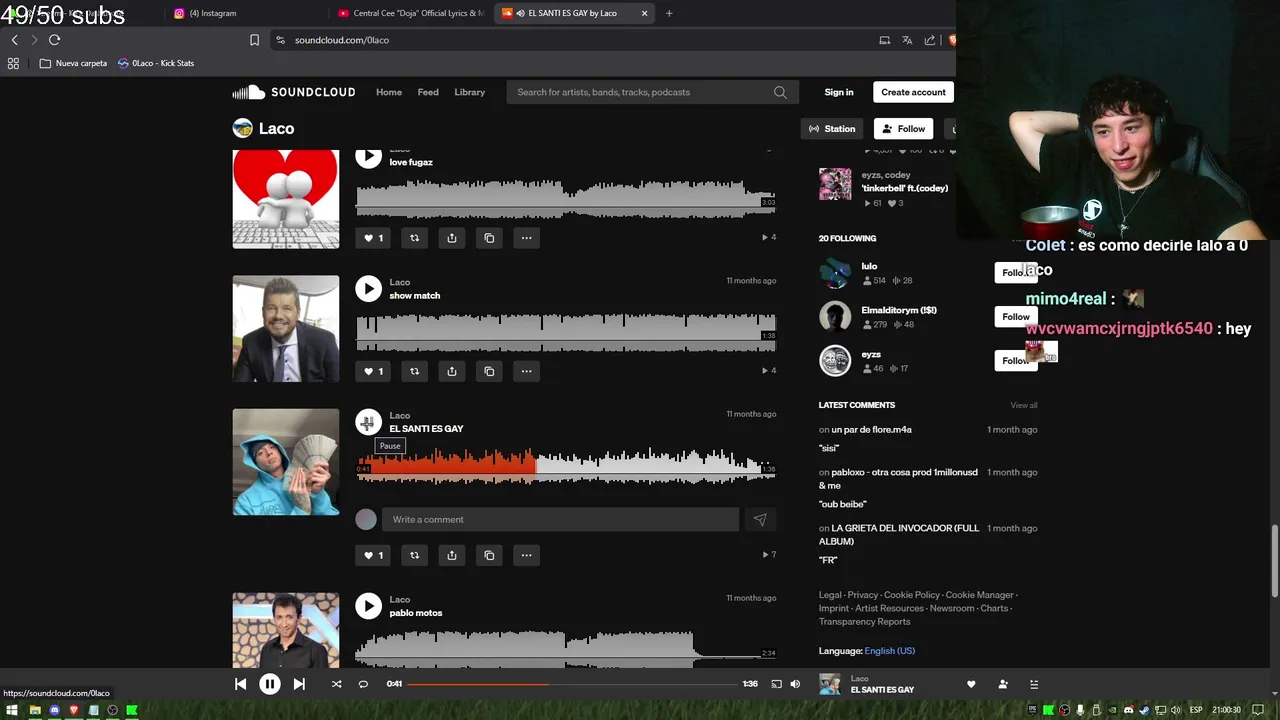Play the show match track
Screen dimensions: 1280x720
[369, 289]
